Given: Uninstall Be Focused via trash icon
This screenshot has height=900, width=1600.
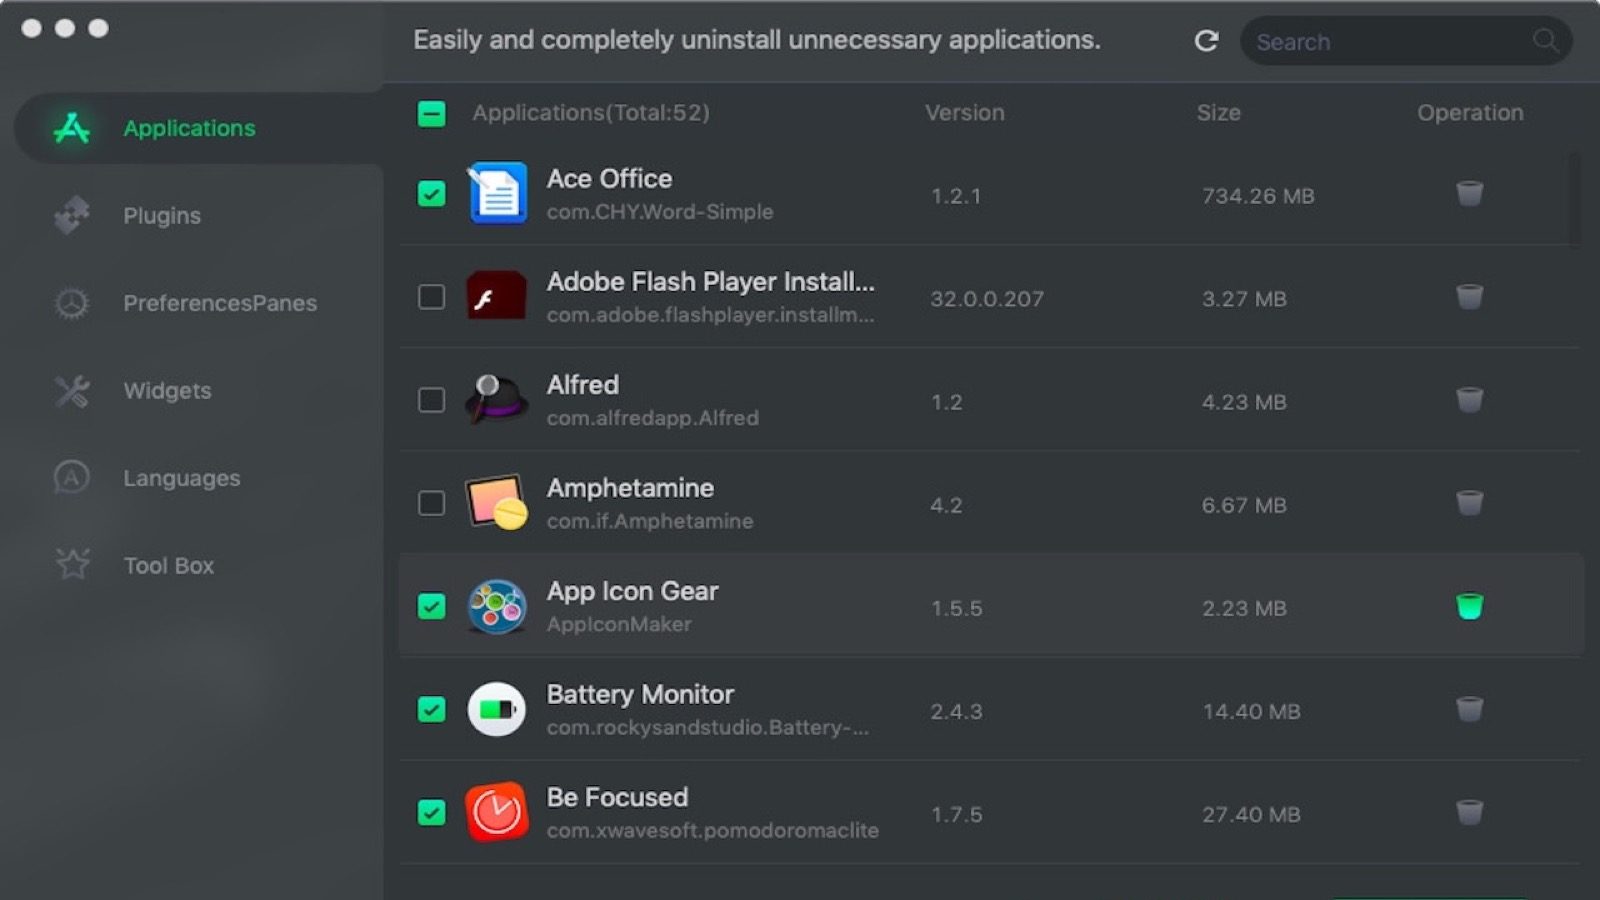Looking at the screenshot, I should click(1469, 812).
